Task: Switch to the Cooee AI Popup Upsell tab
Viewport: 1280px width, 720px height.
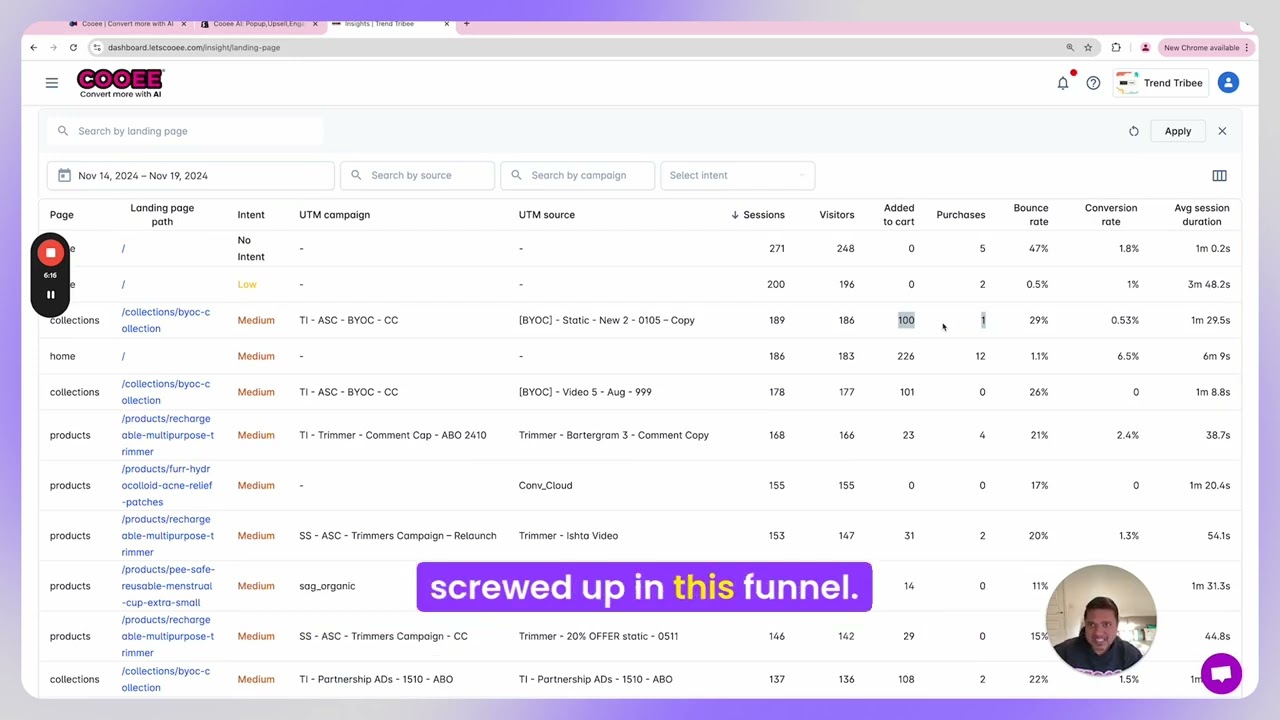Action: coord(259,23)
